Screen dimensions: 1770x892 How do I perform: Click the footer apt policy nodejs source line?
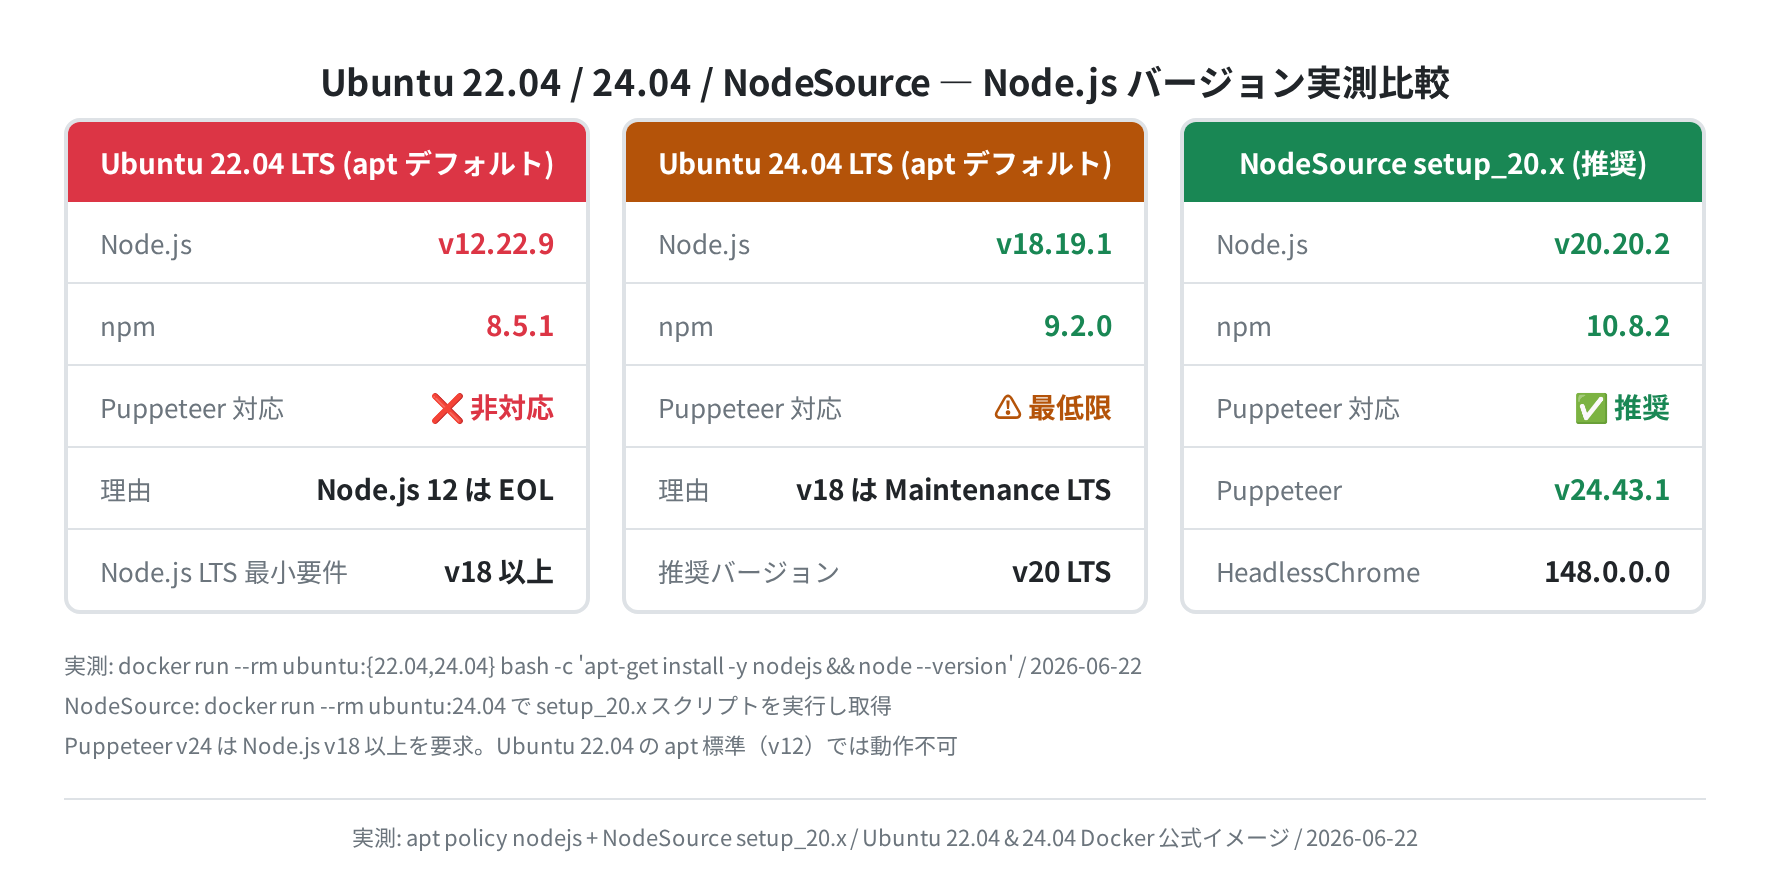885,838
